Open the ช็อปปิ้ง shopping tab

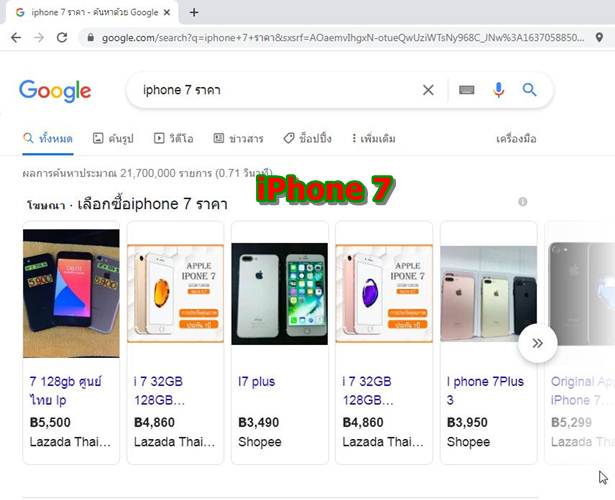(308, 138)
